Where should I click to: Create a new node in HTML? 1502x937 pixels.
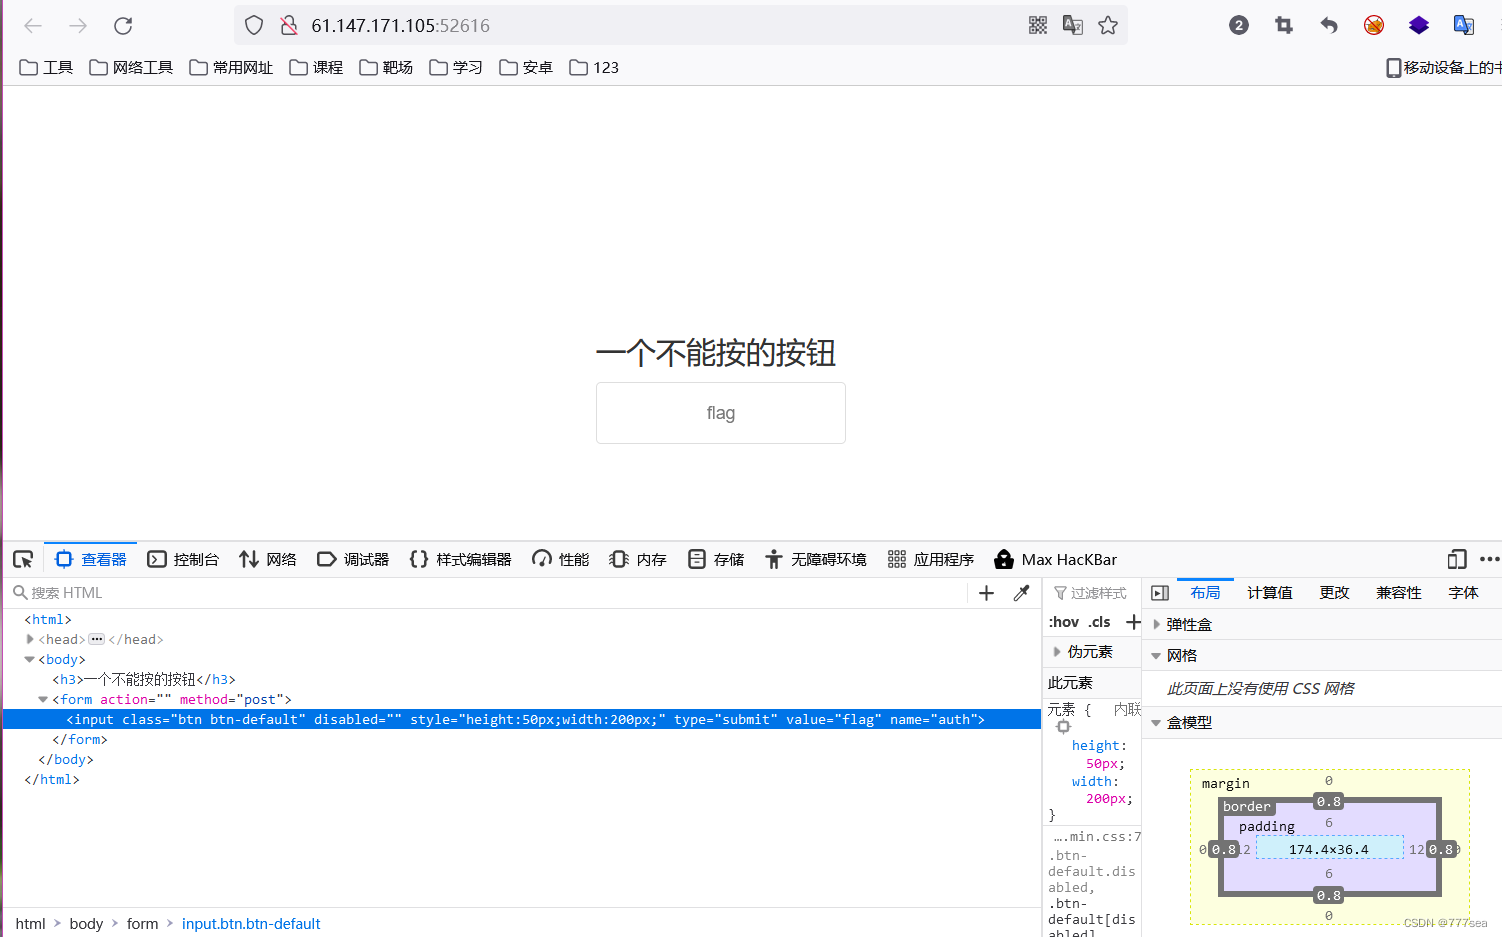click(986, 593)
